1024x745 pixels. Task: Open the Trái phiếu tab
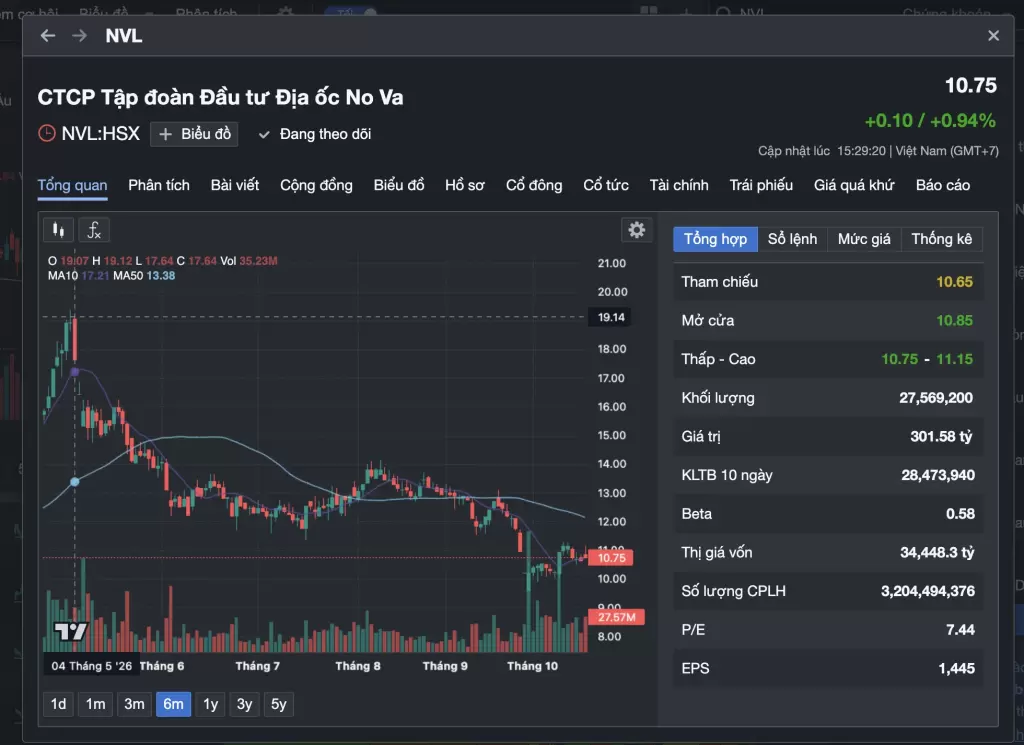click(761, 185)
